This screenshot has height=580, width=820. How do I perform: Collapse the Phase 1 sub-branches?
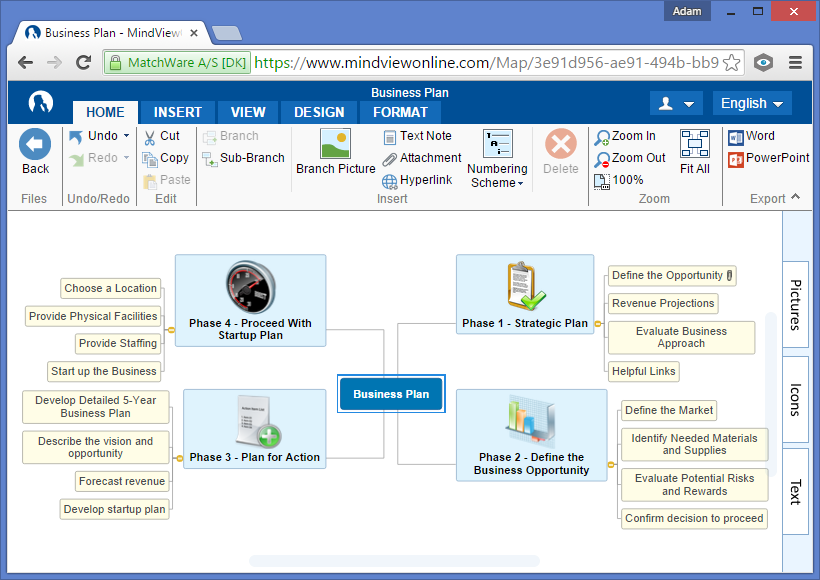pyautogui.click(x=598, y=324)
